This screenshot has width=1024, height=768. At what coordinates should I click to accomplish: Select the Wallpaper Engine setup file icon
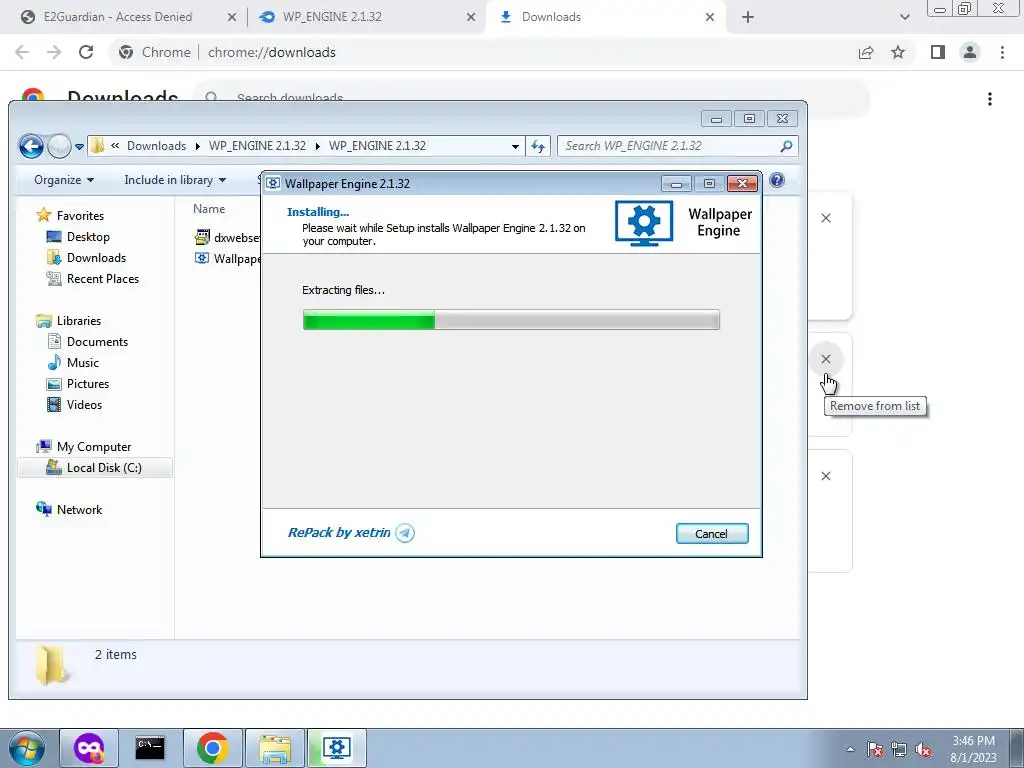coord(202,258)
